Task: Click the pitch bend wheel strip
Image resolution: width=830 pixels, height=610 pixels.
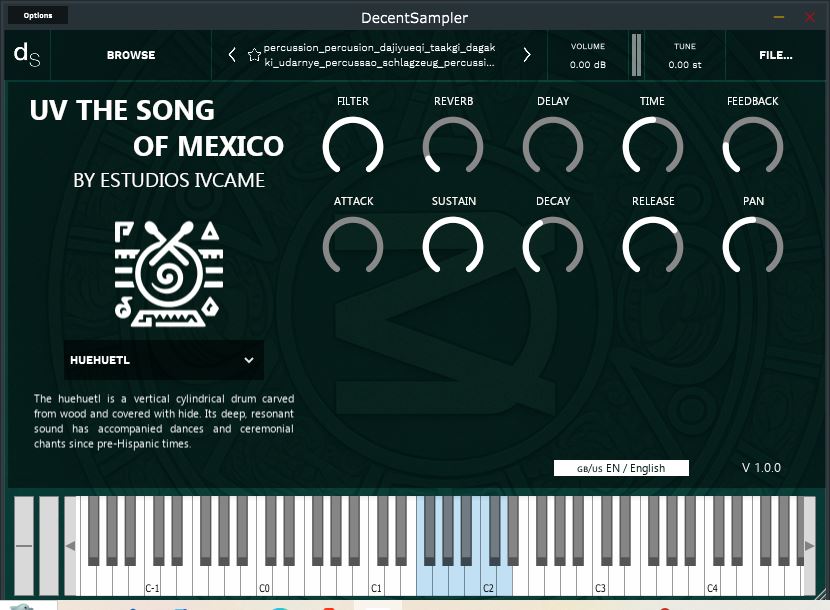Action: pyautogui.click(x=23, y=545)
